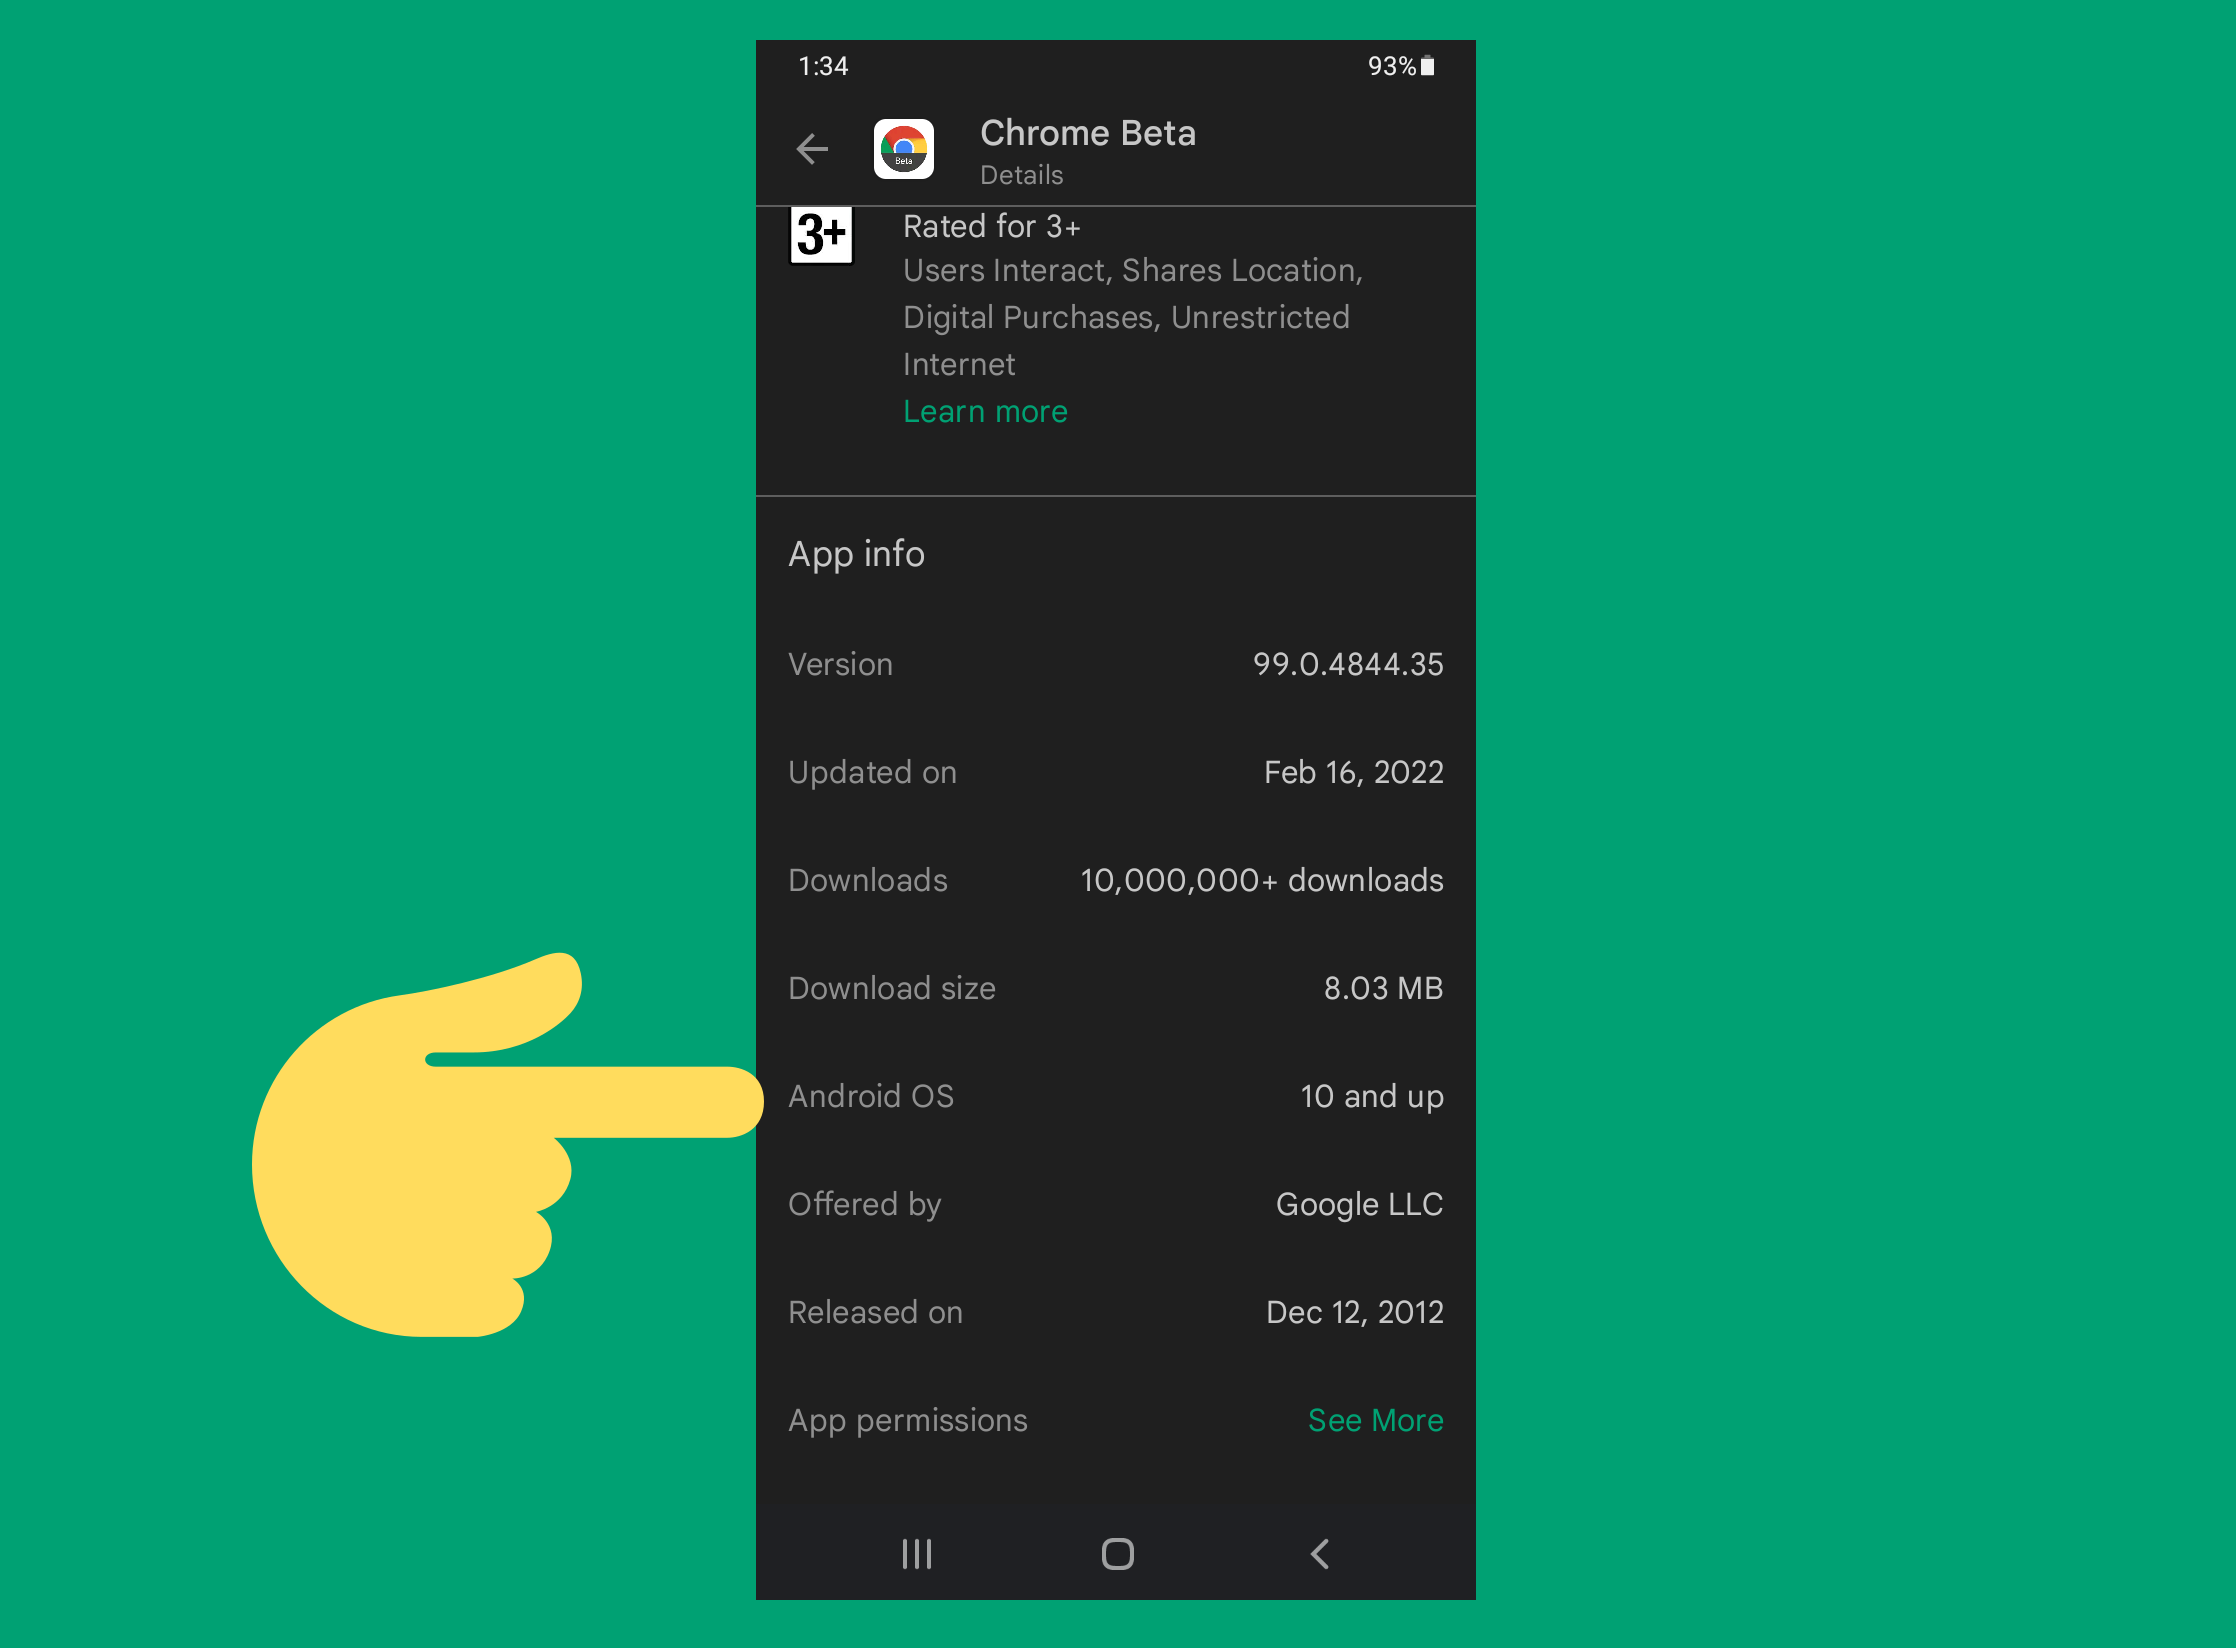Viewport: 2236px width, 1648px height.
Task: Tap the 10,000,000+ downloads value
Action: [1261, 880]
